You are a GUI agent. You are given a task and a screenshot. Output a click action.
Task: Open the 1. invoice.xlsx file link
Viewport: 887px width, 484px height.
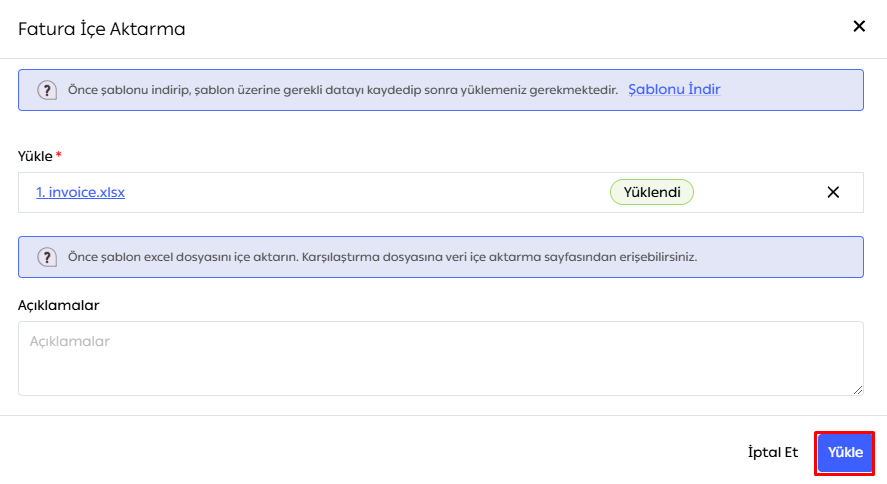[x=80, y=192]
